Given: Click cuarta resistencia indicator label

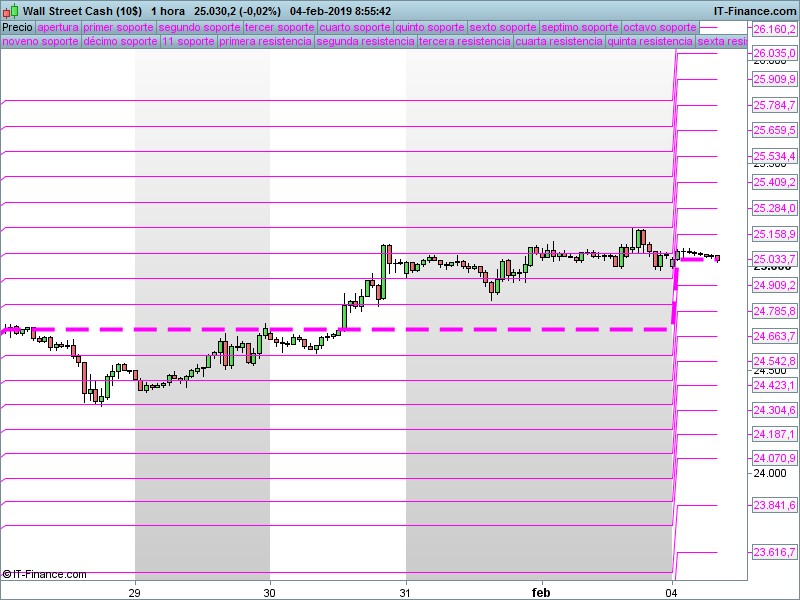Looking at the screenshot, I should tap(559, 41).
